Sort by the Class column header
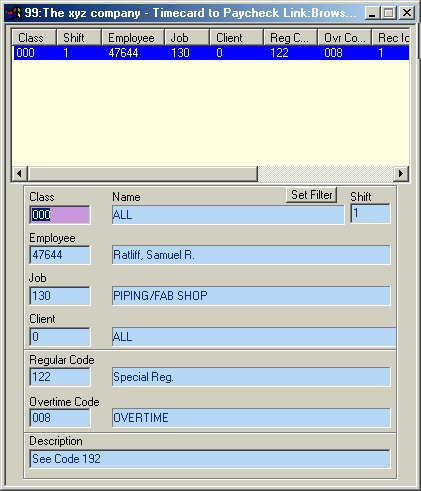 (34, 38)
